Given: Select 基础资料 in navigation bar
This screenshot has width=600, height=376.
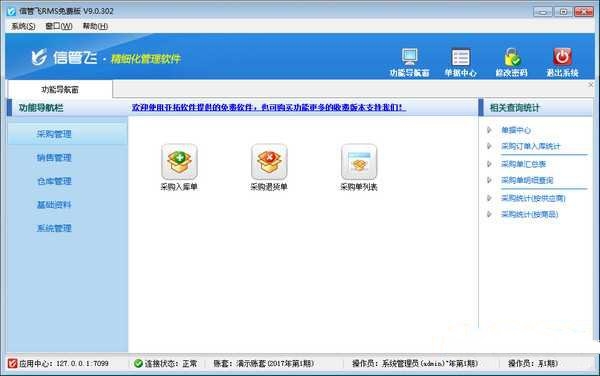Looking at the screenshot, I should pos(54,205).
